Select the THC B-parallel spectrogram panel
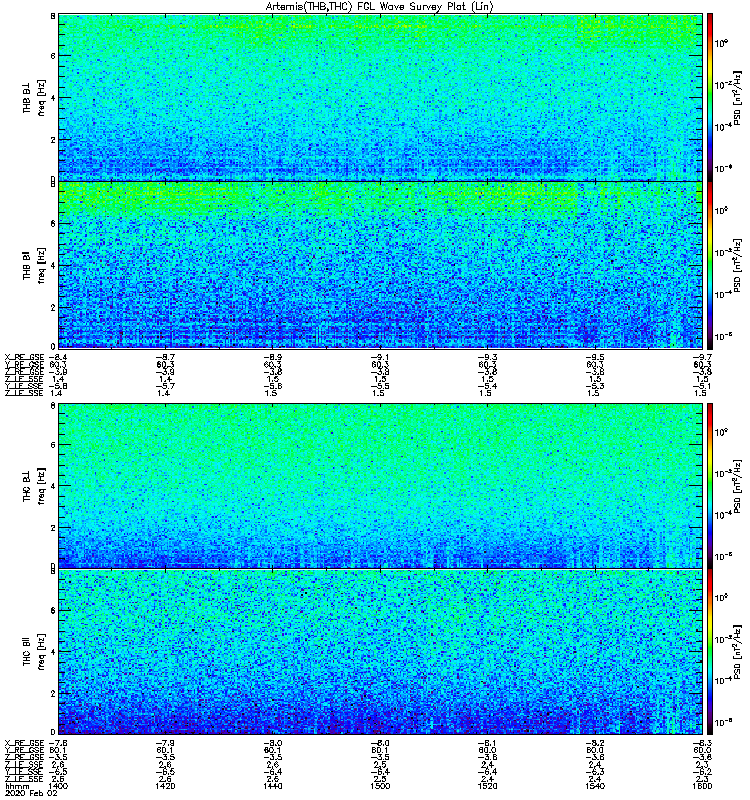This screenshot has width=750, height=800. (381, 652)
